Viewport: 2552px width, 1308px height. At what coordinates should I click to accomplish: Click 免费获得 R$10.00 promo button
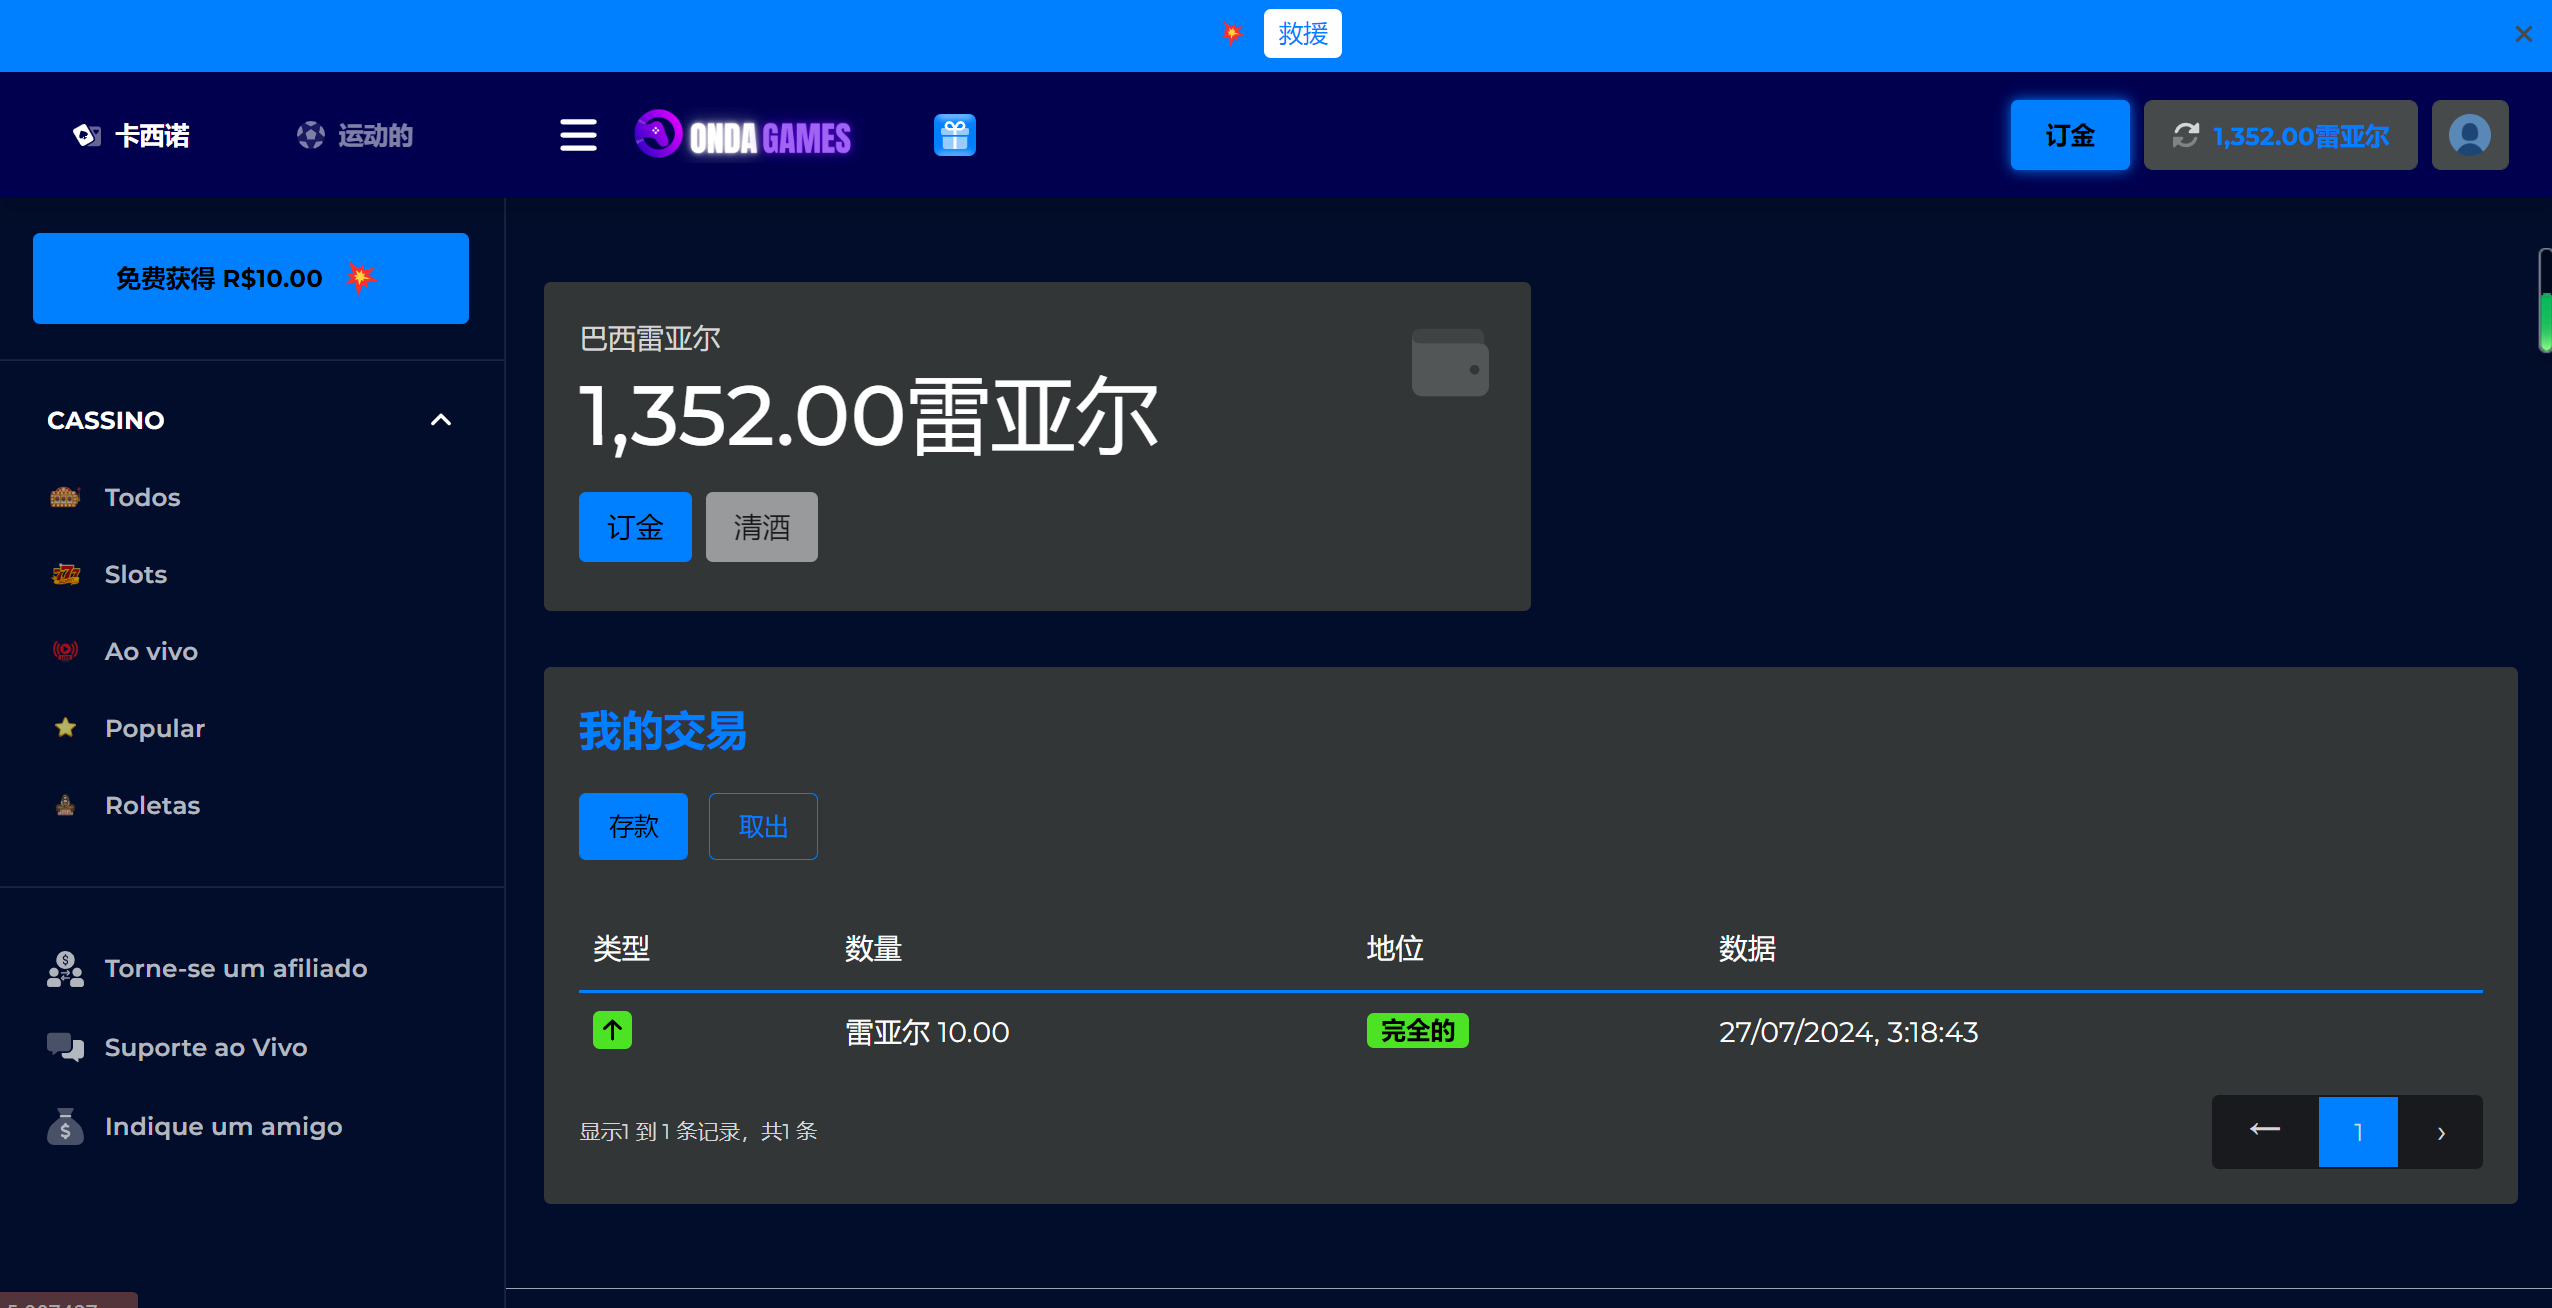pos(250,278)
